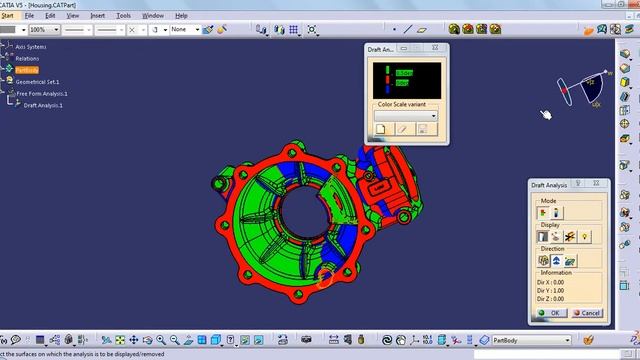Click OK in Draft Analysis dialog

pyautogui.click(x=551, y=313)
